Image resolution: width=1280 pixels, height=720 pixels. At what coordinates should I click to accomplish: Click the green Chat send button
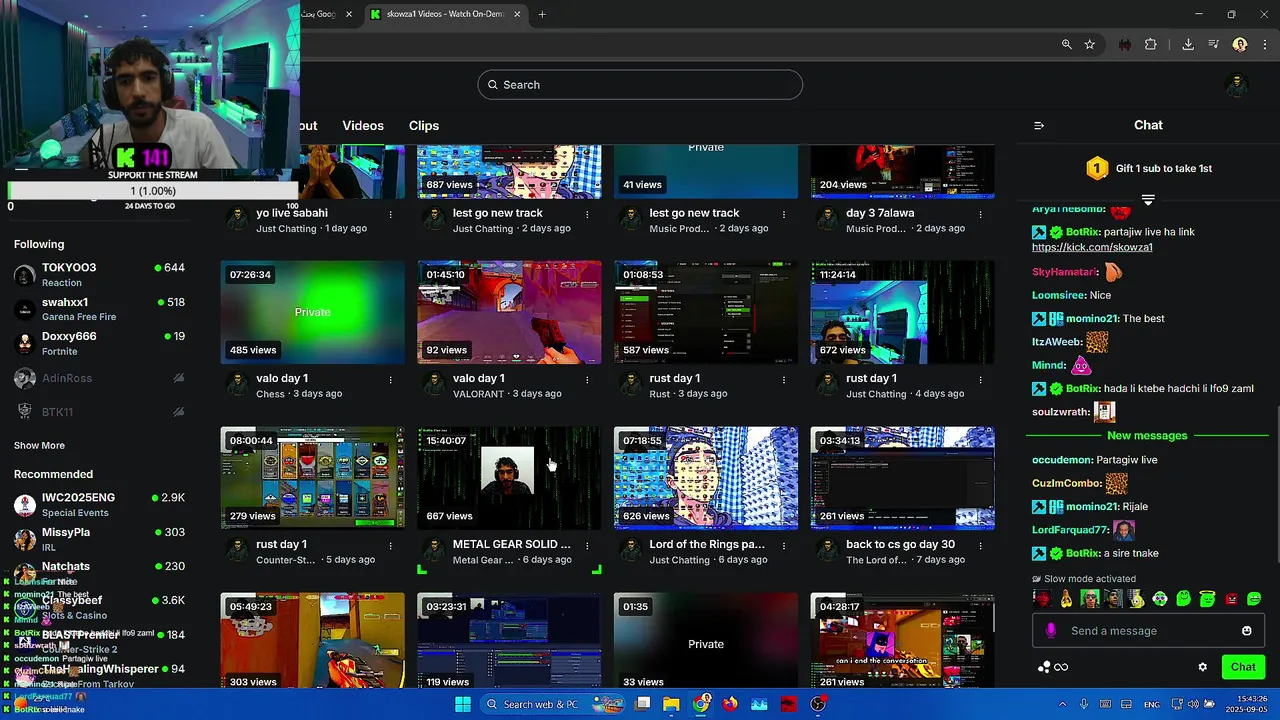click(x=1243, y=667)
